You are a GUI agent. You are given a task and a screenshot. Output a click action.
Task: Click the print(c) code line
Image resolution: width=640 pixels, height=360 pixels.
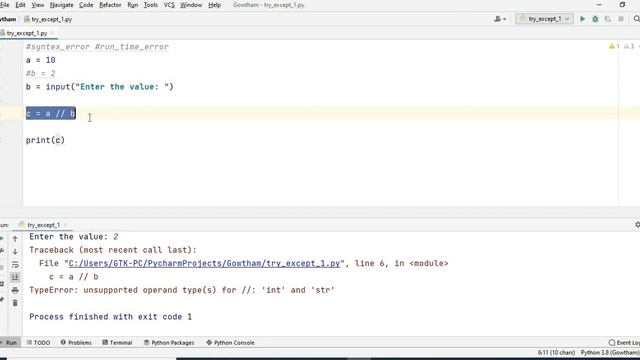45,140
